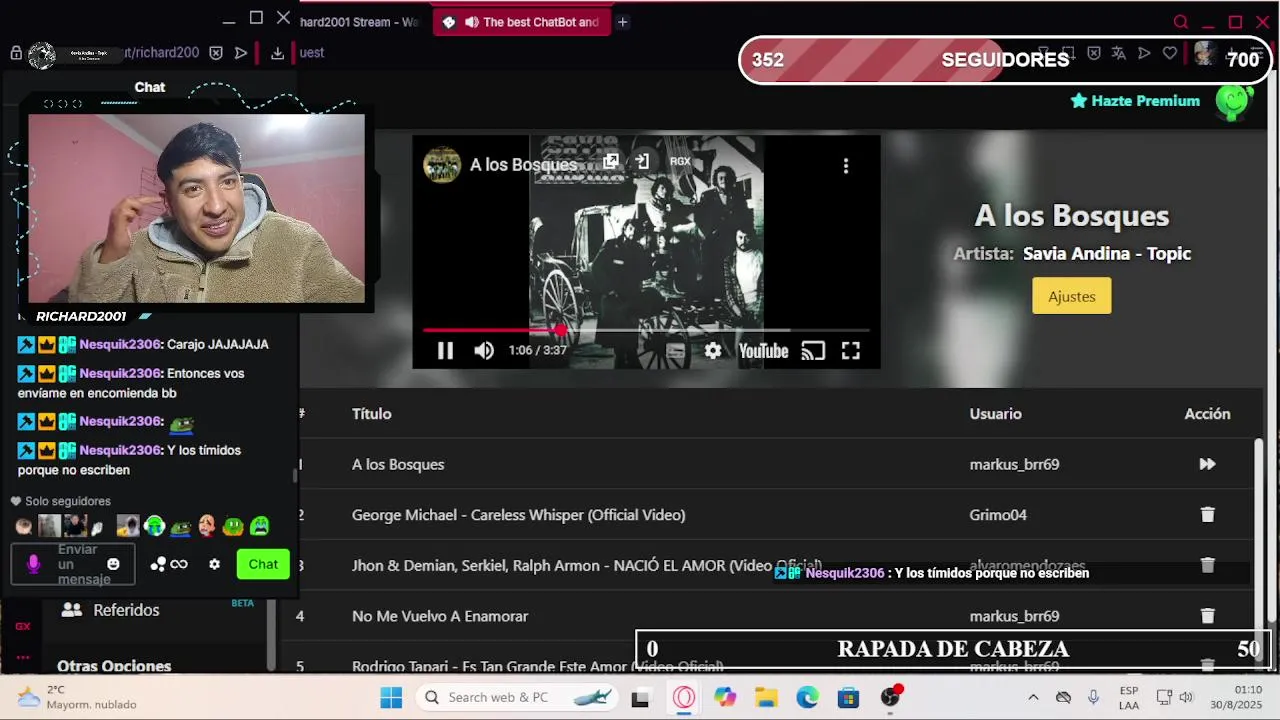Click Nesquik2306 username in 'Carajo JAJAJAJA' message

(120, 344)
